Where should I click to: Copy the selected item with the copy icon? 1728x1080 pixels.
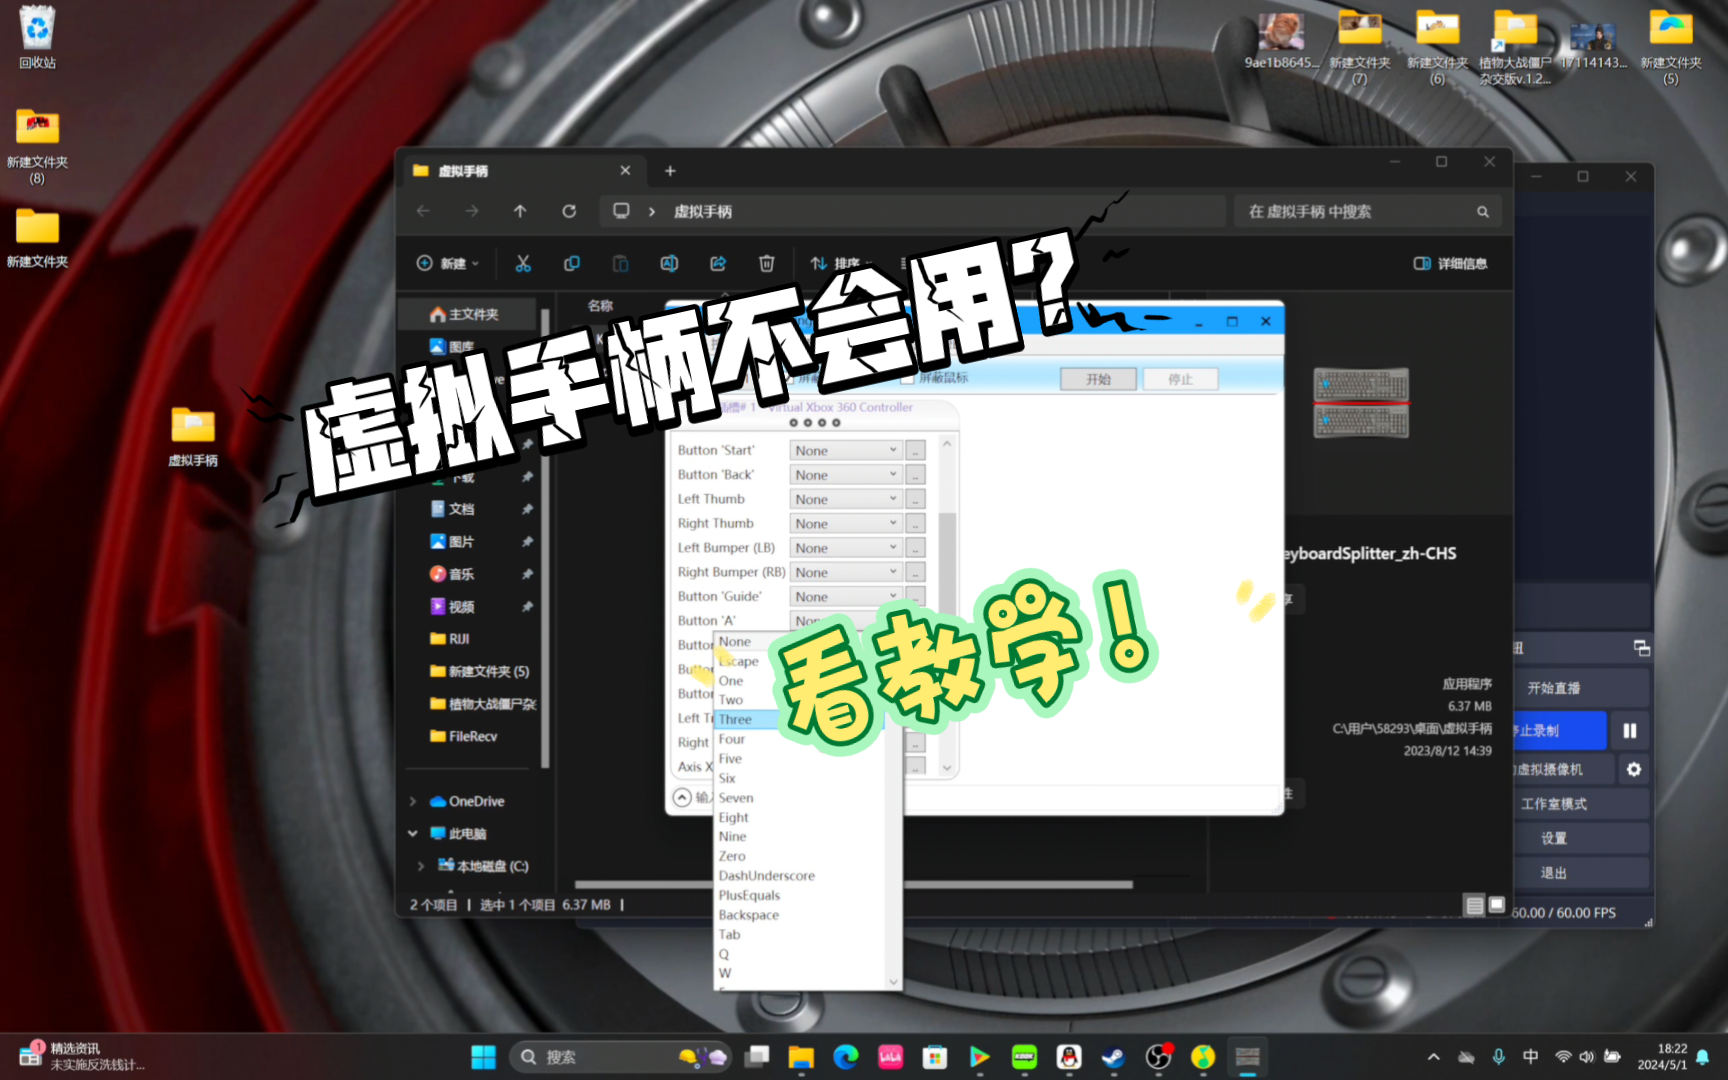pos(571,263)
